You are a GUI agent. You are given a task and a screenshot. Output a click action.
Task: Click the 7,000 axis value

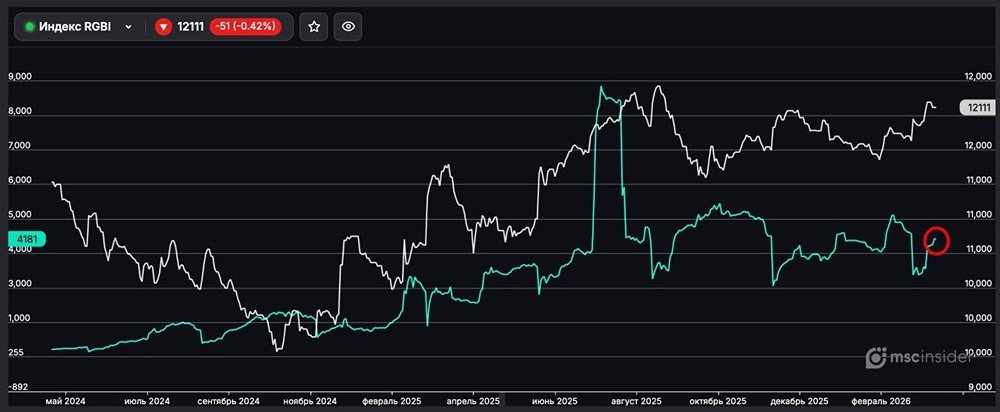19,146
